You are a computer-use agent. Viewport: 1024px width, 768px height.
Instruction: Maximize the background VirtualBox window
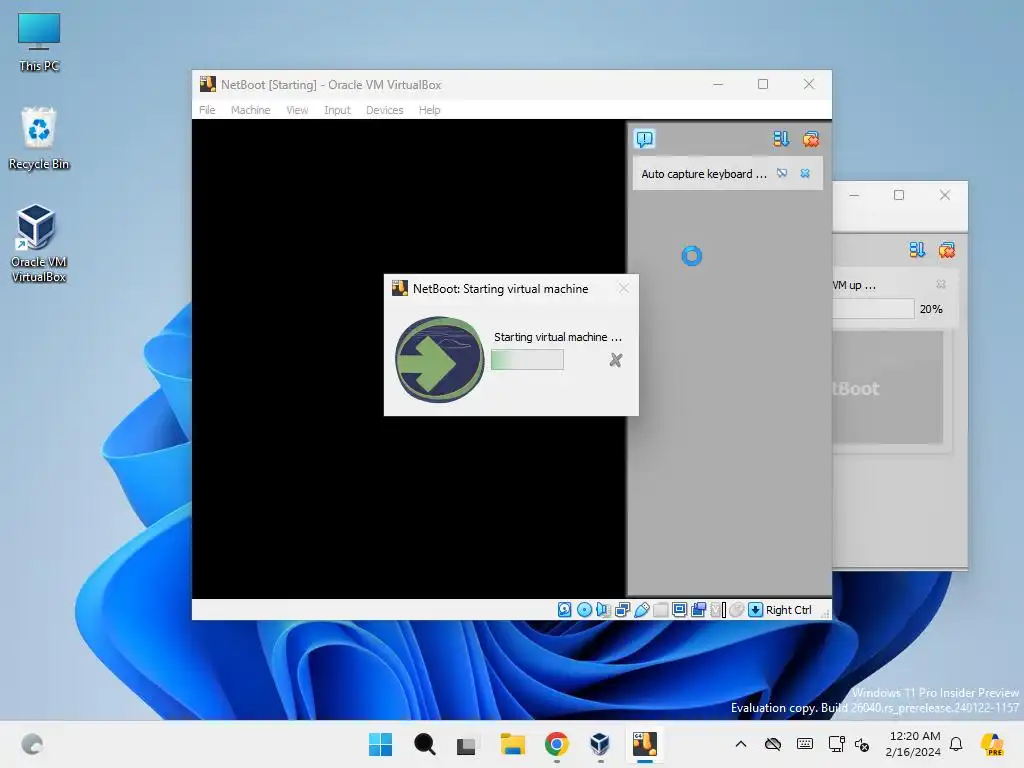pos(899,195)
